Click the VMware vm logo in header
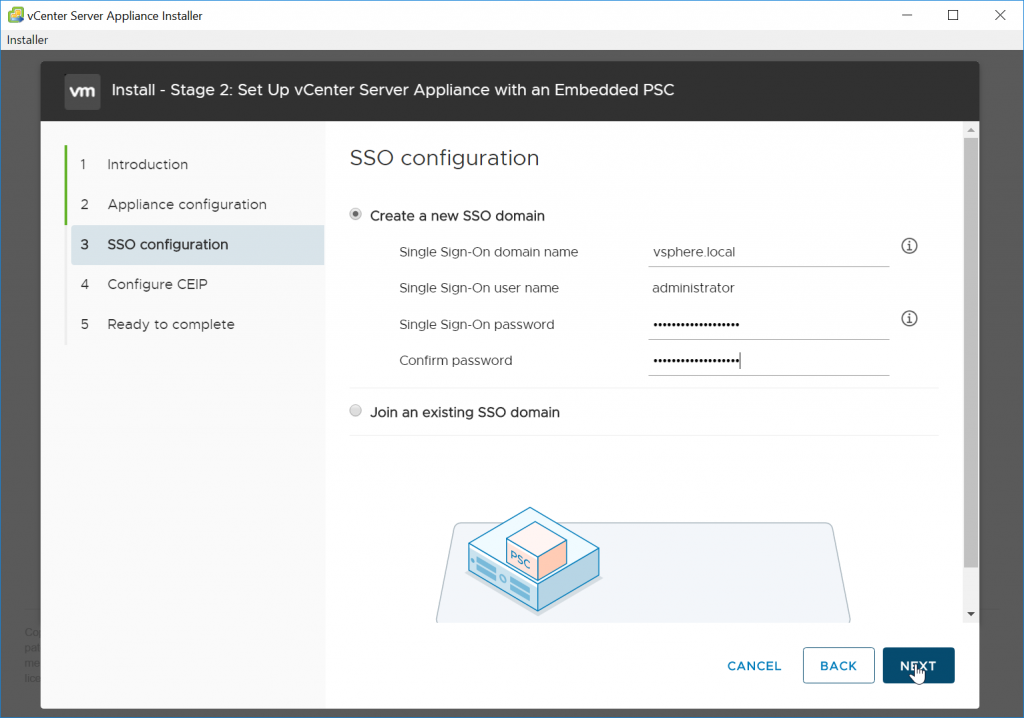 (82, 91)
